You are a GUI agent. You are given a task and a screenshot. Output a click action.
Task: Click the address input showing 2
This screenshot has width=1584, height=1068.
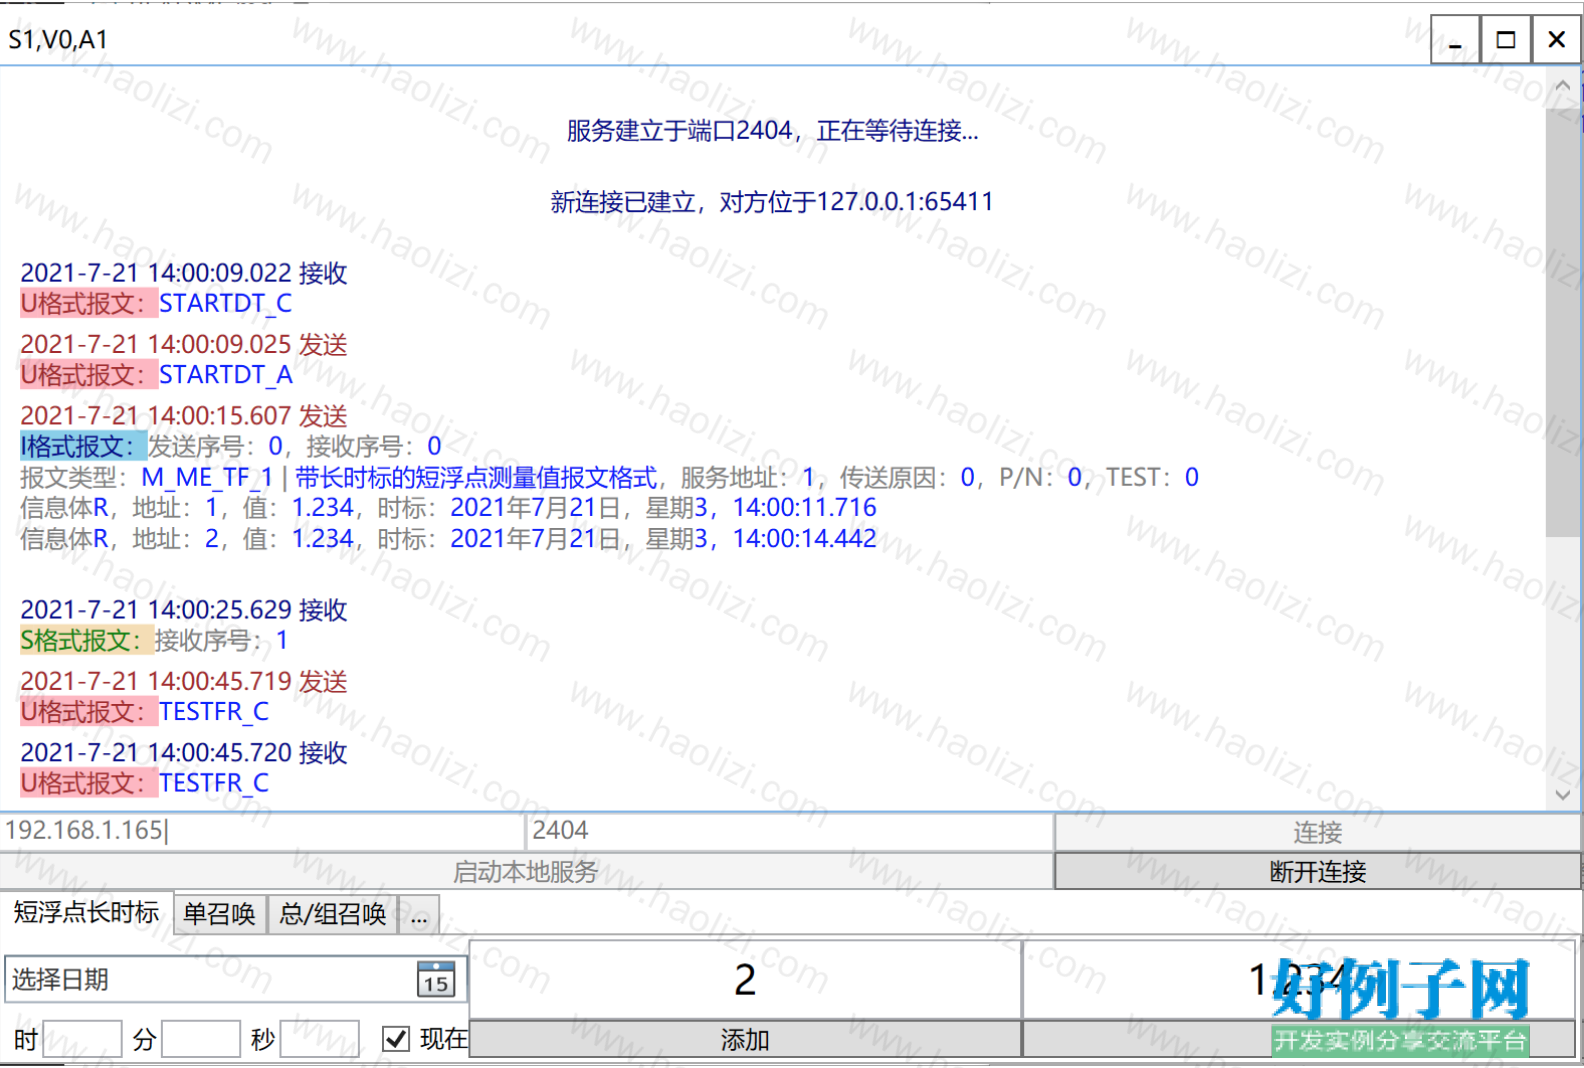[745, 980]
